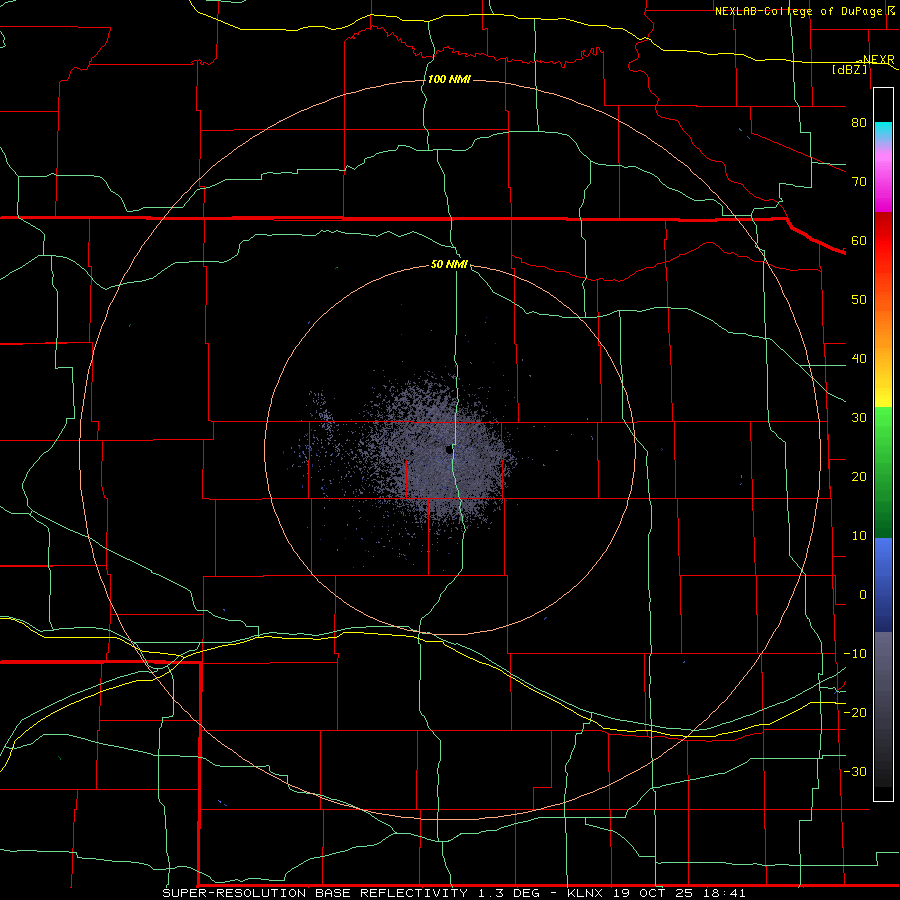Viewport: 900px width, 900px height.
Task: Click the NEXLAB-College of DuPage credit text
Action: click(x=798, y=11)
